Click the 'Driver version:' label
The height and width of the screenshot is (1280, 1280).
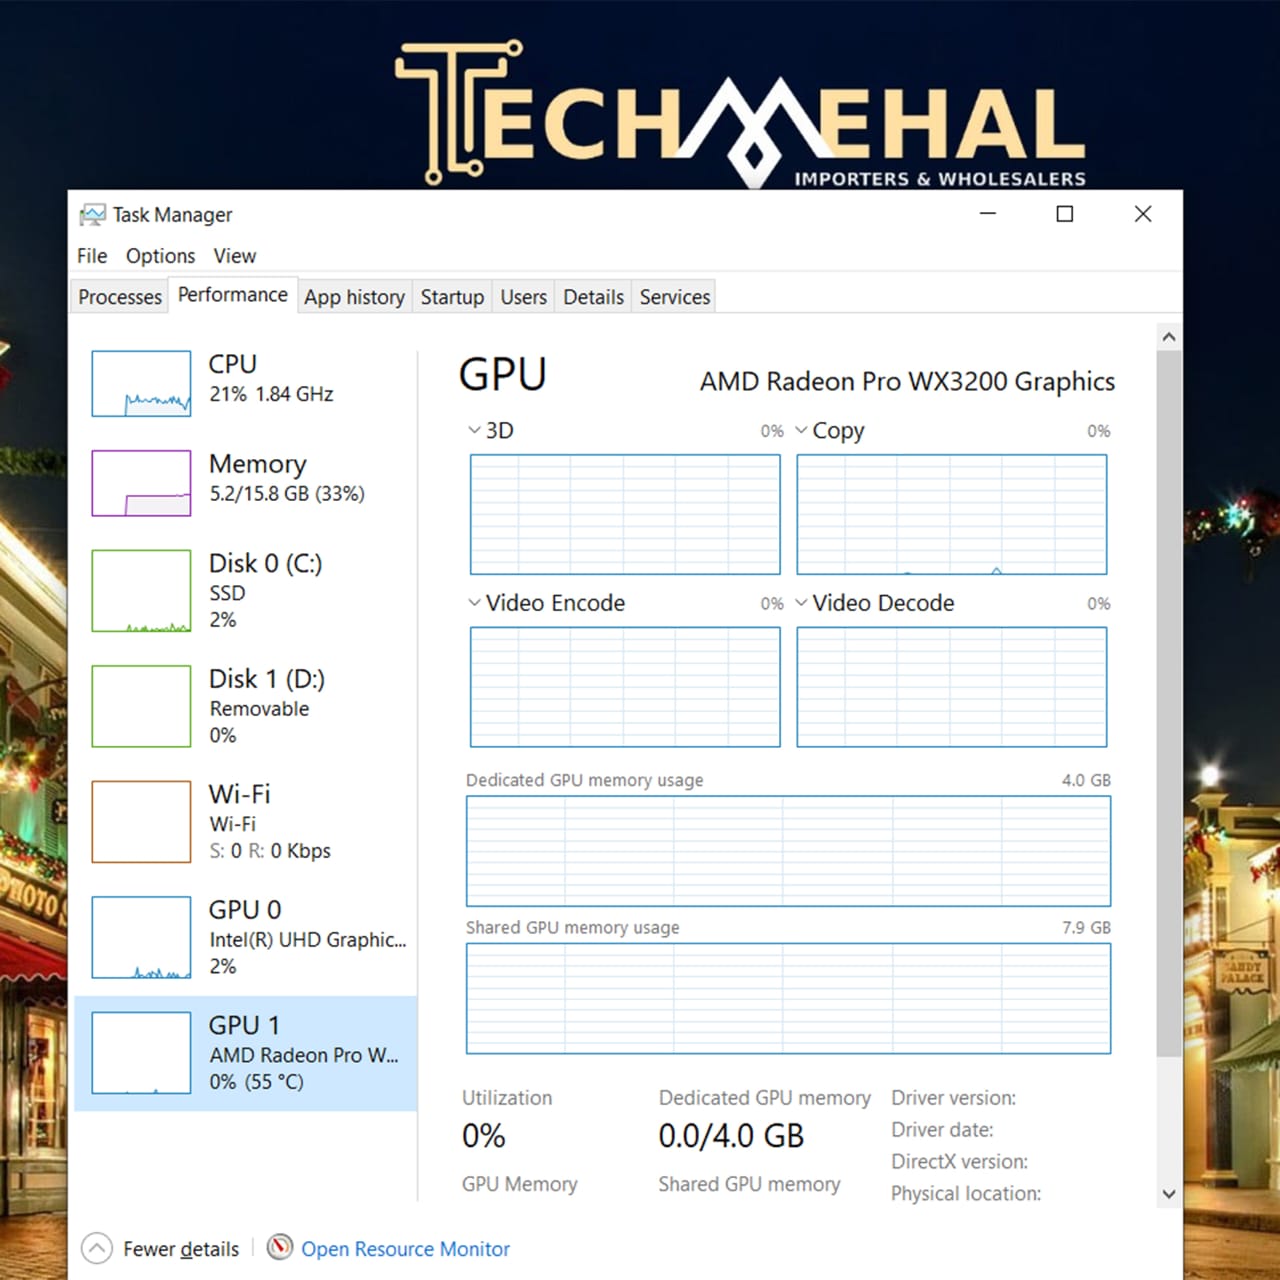click(953, 1098)
